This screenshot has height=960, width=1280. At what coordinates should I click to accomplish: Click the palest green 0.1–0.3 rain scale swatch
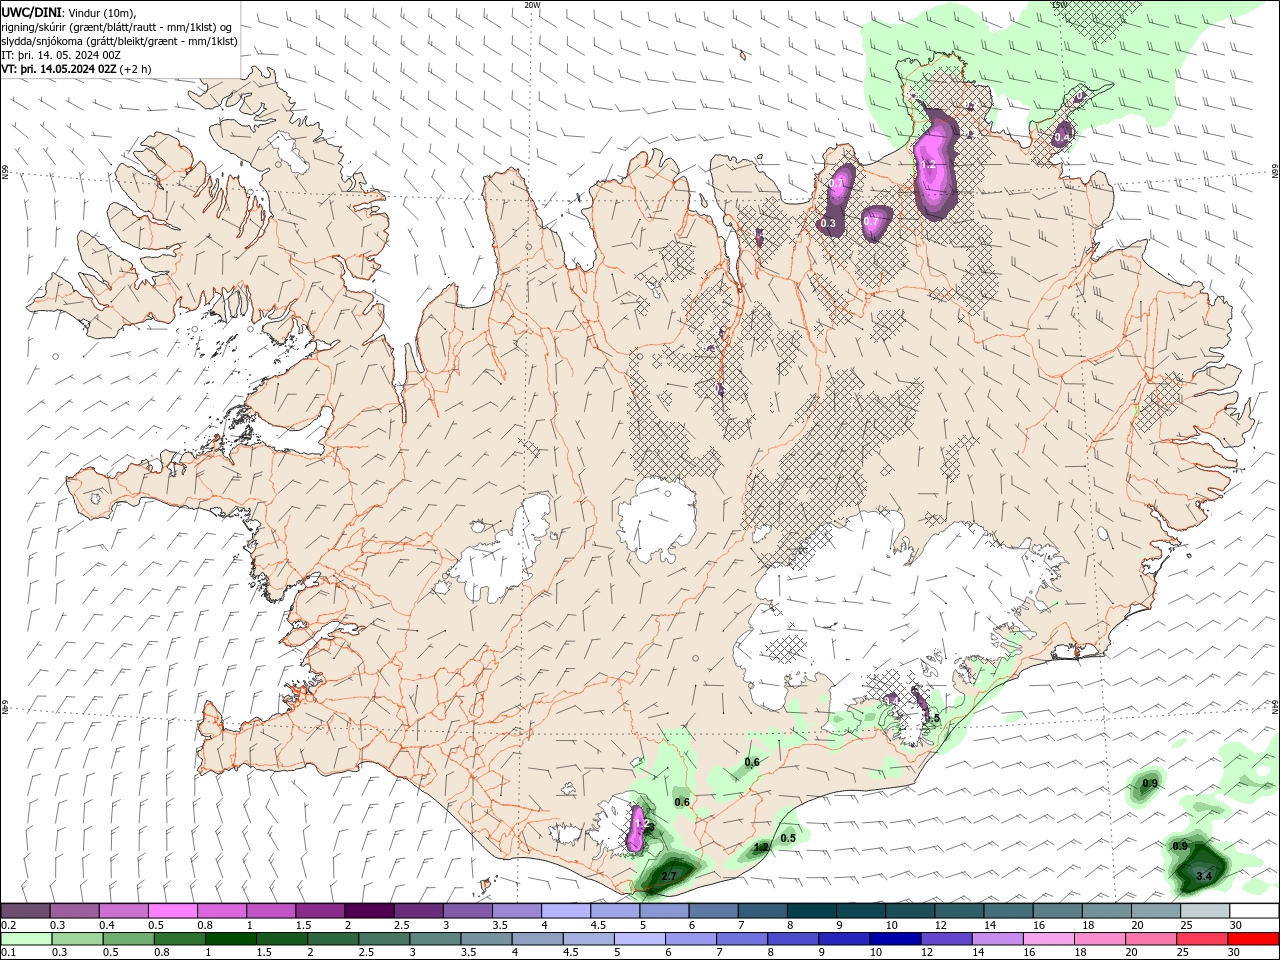pos(27,939)
